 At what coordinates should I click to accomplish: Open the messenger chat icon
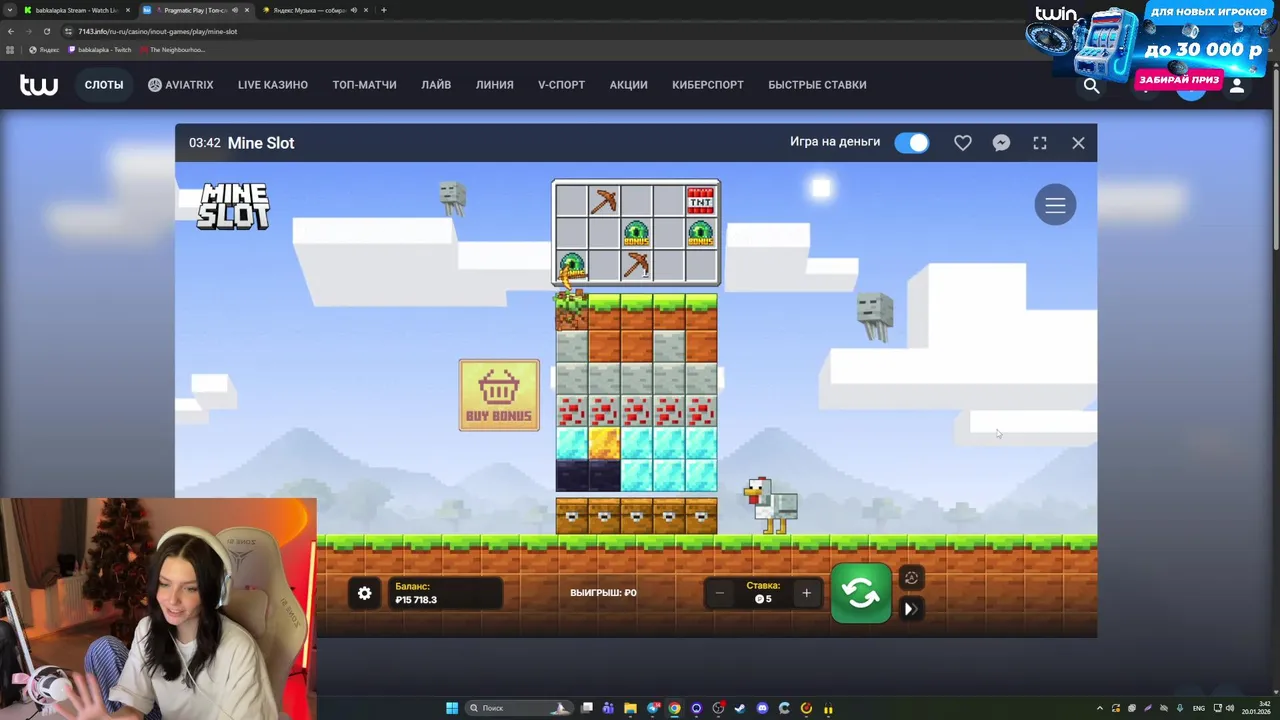point(1001,143)
